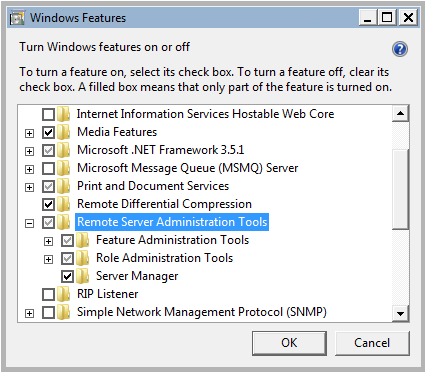Uncheck Remote Differential Compression checkbox
Image resolution: width=425 pixels, height=372 pixels.
pos(48,205)
